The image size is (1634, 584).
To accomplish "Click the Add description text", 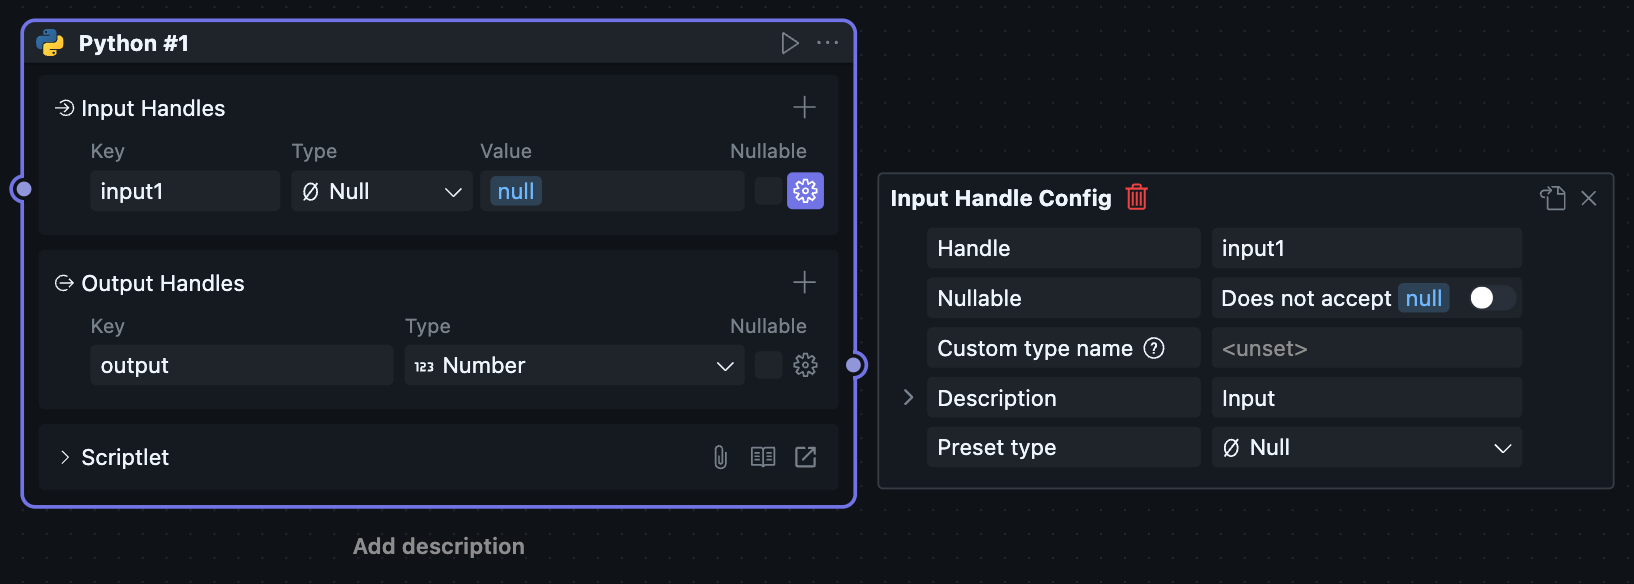I will click(438, 546).
